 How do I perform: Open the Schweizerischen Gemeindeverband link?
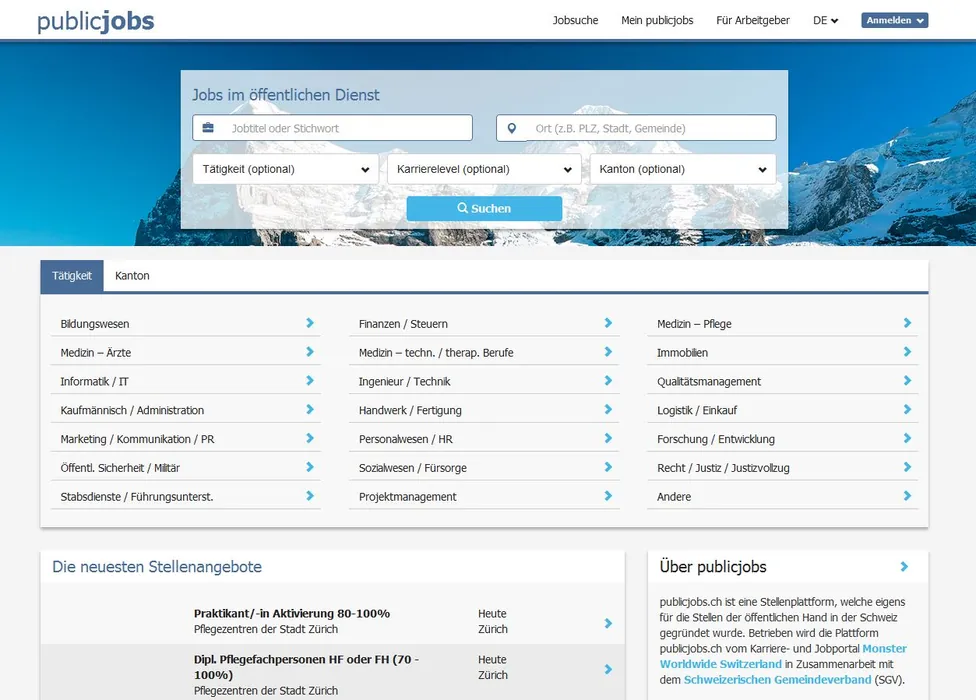(777, 679)
